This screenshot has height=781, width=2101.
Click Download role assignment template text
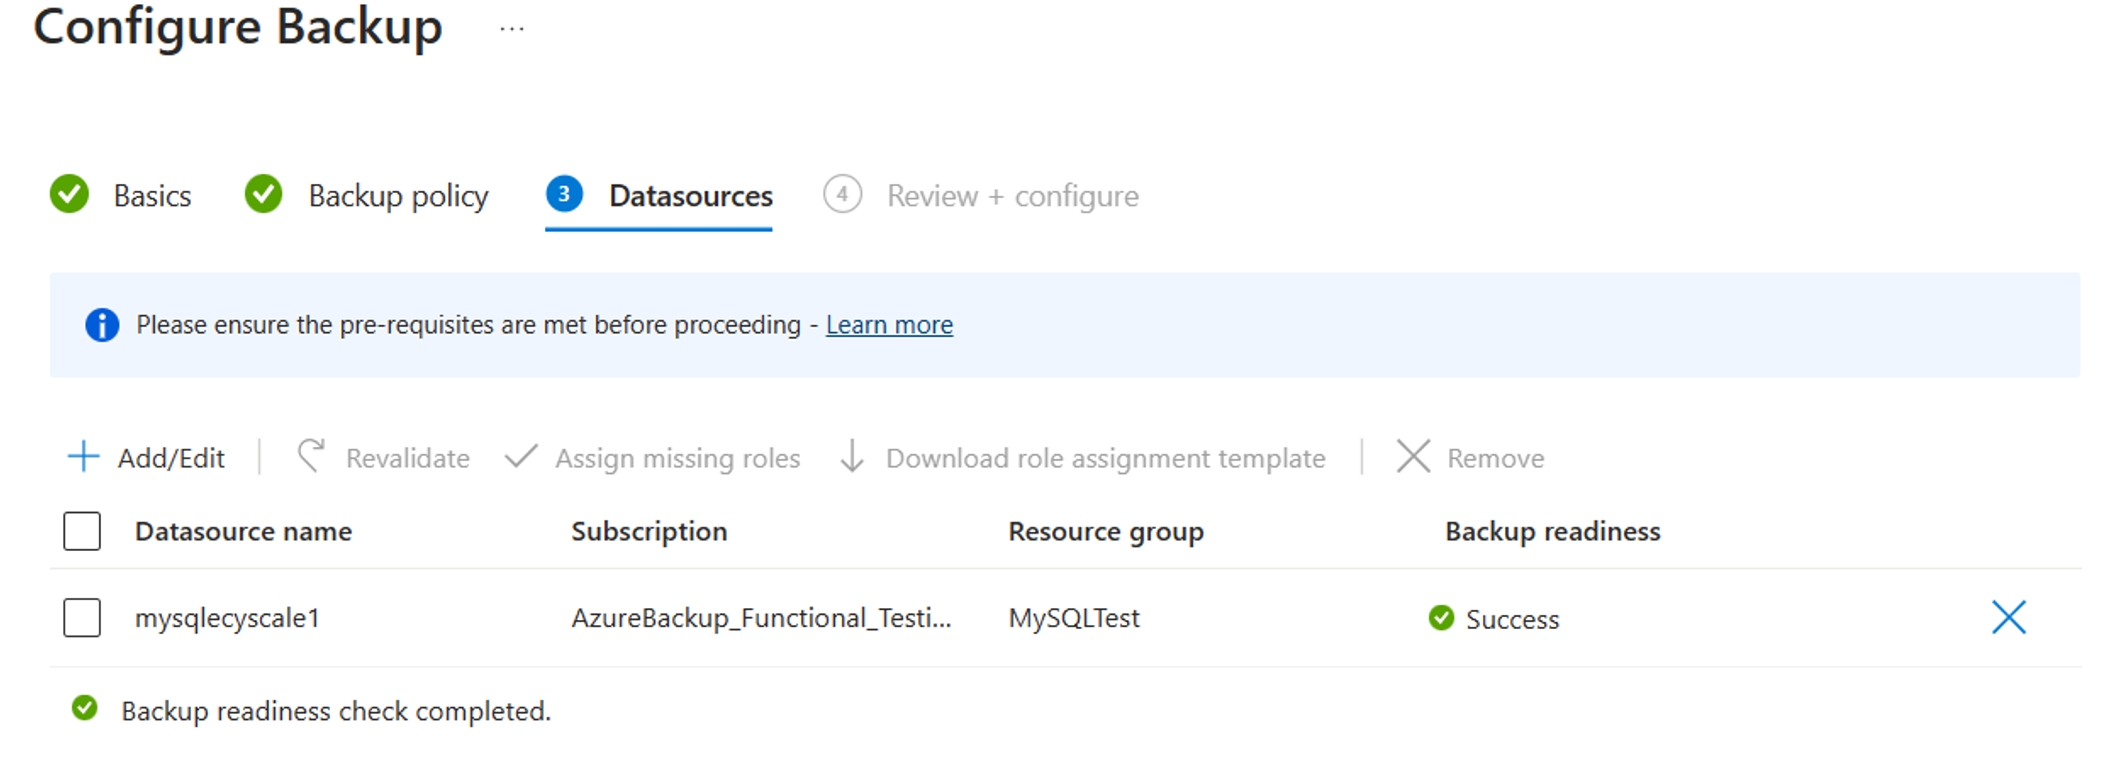1106,458
